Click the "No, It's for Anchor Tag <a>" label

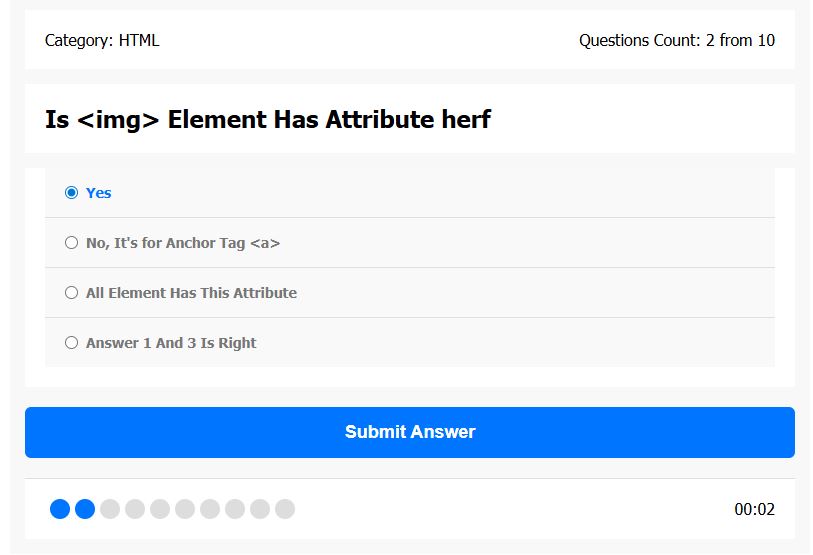(183, 243)
